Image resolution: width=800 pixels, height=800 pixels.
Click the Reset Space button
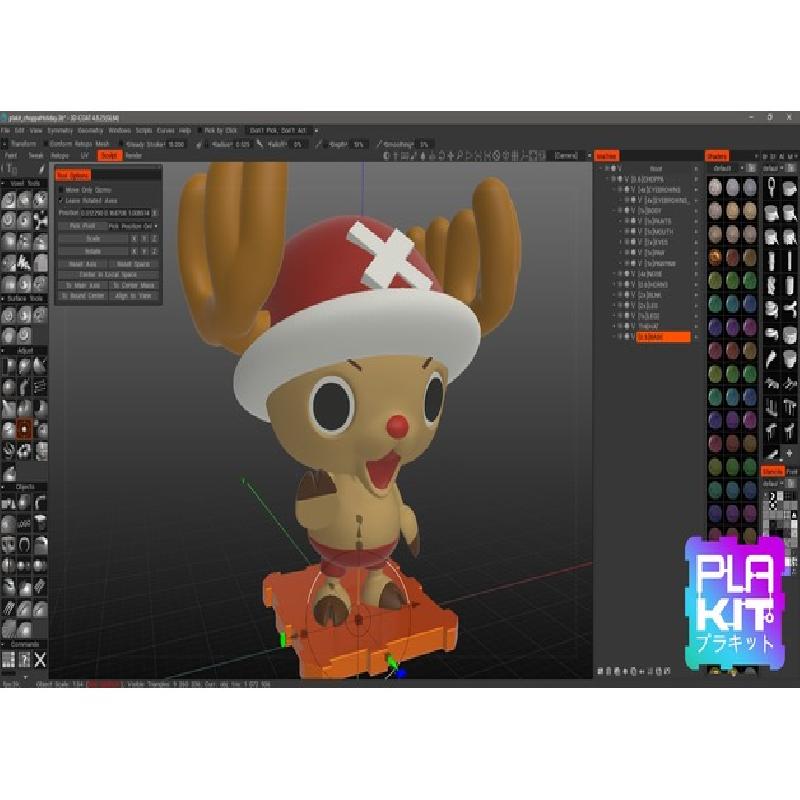pos(133,264)
